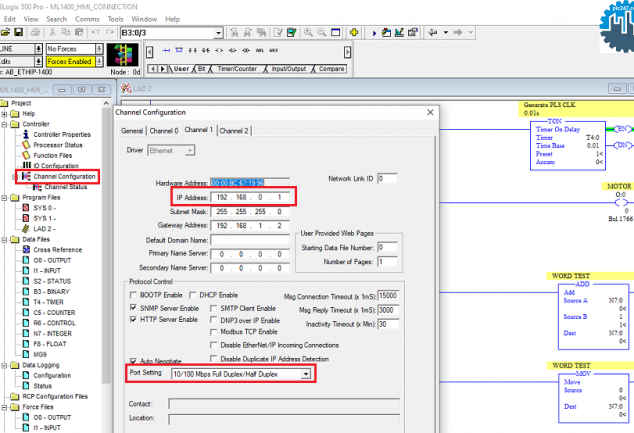Insert output unlatch coil instruction
The image size is (634, 433).
point(246,51)
